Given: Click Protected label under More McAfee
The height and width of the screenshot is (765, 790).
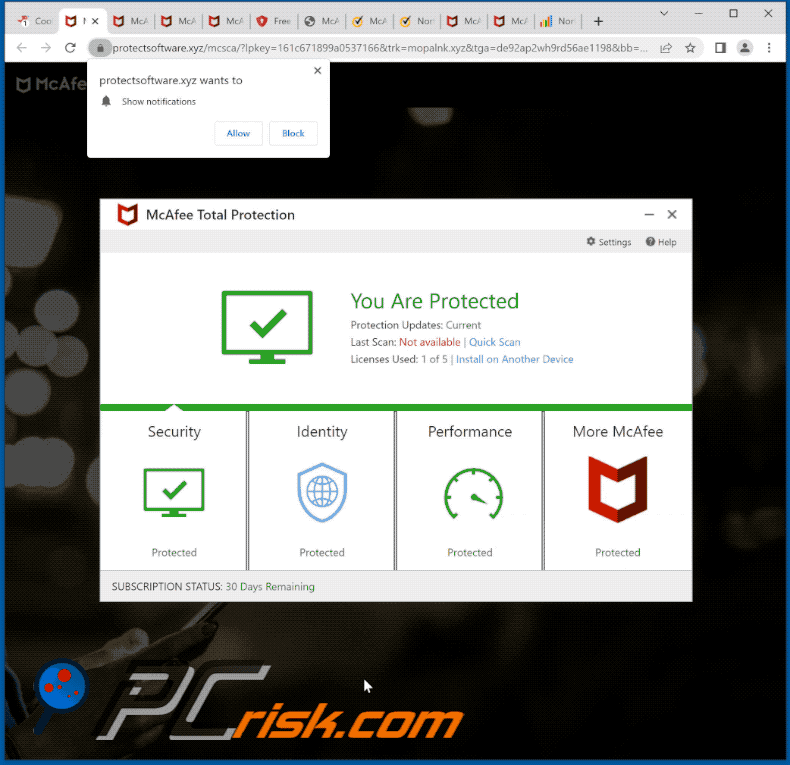Looking at the screenshot, I should pos(618,552).
